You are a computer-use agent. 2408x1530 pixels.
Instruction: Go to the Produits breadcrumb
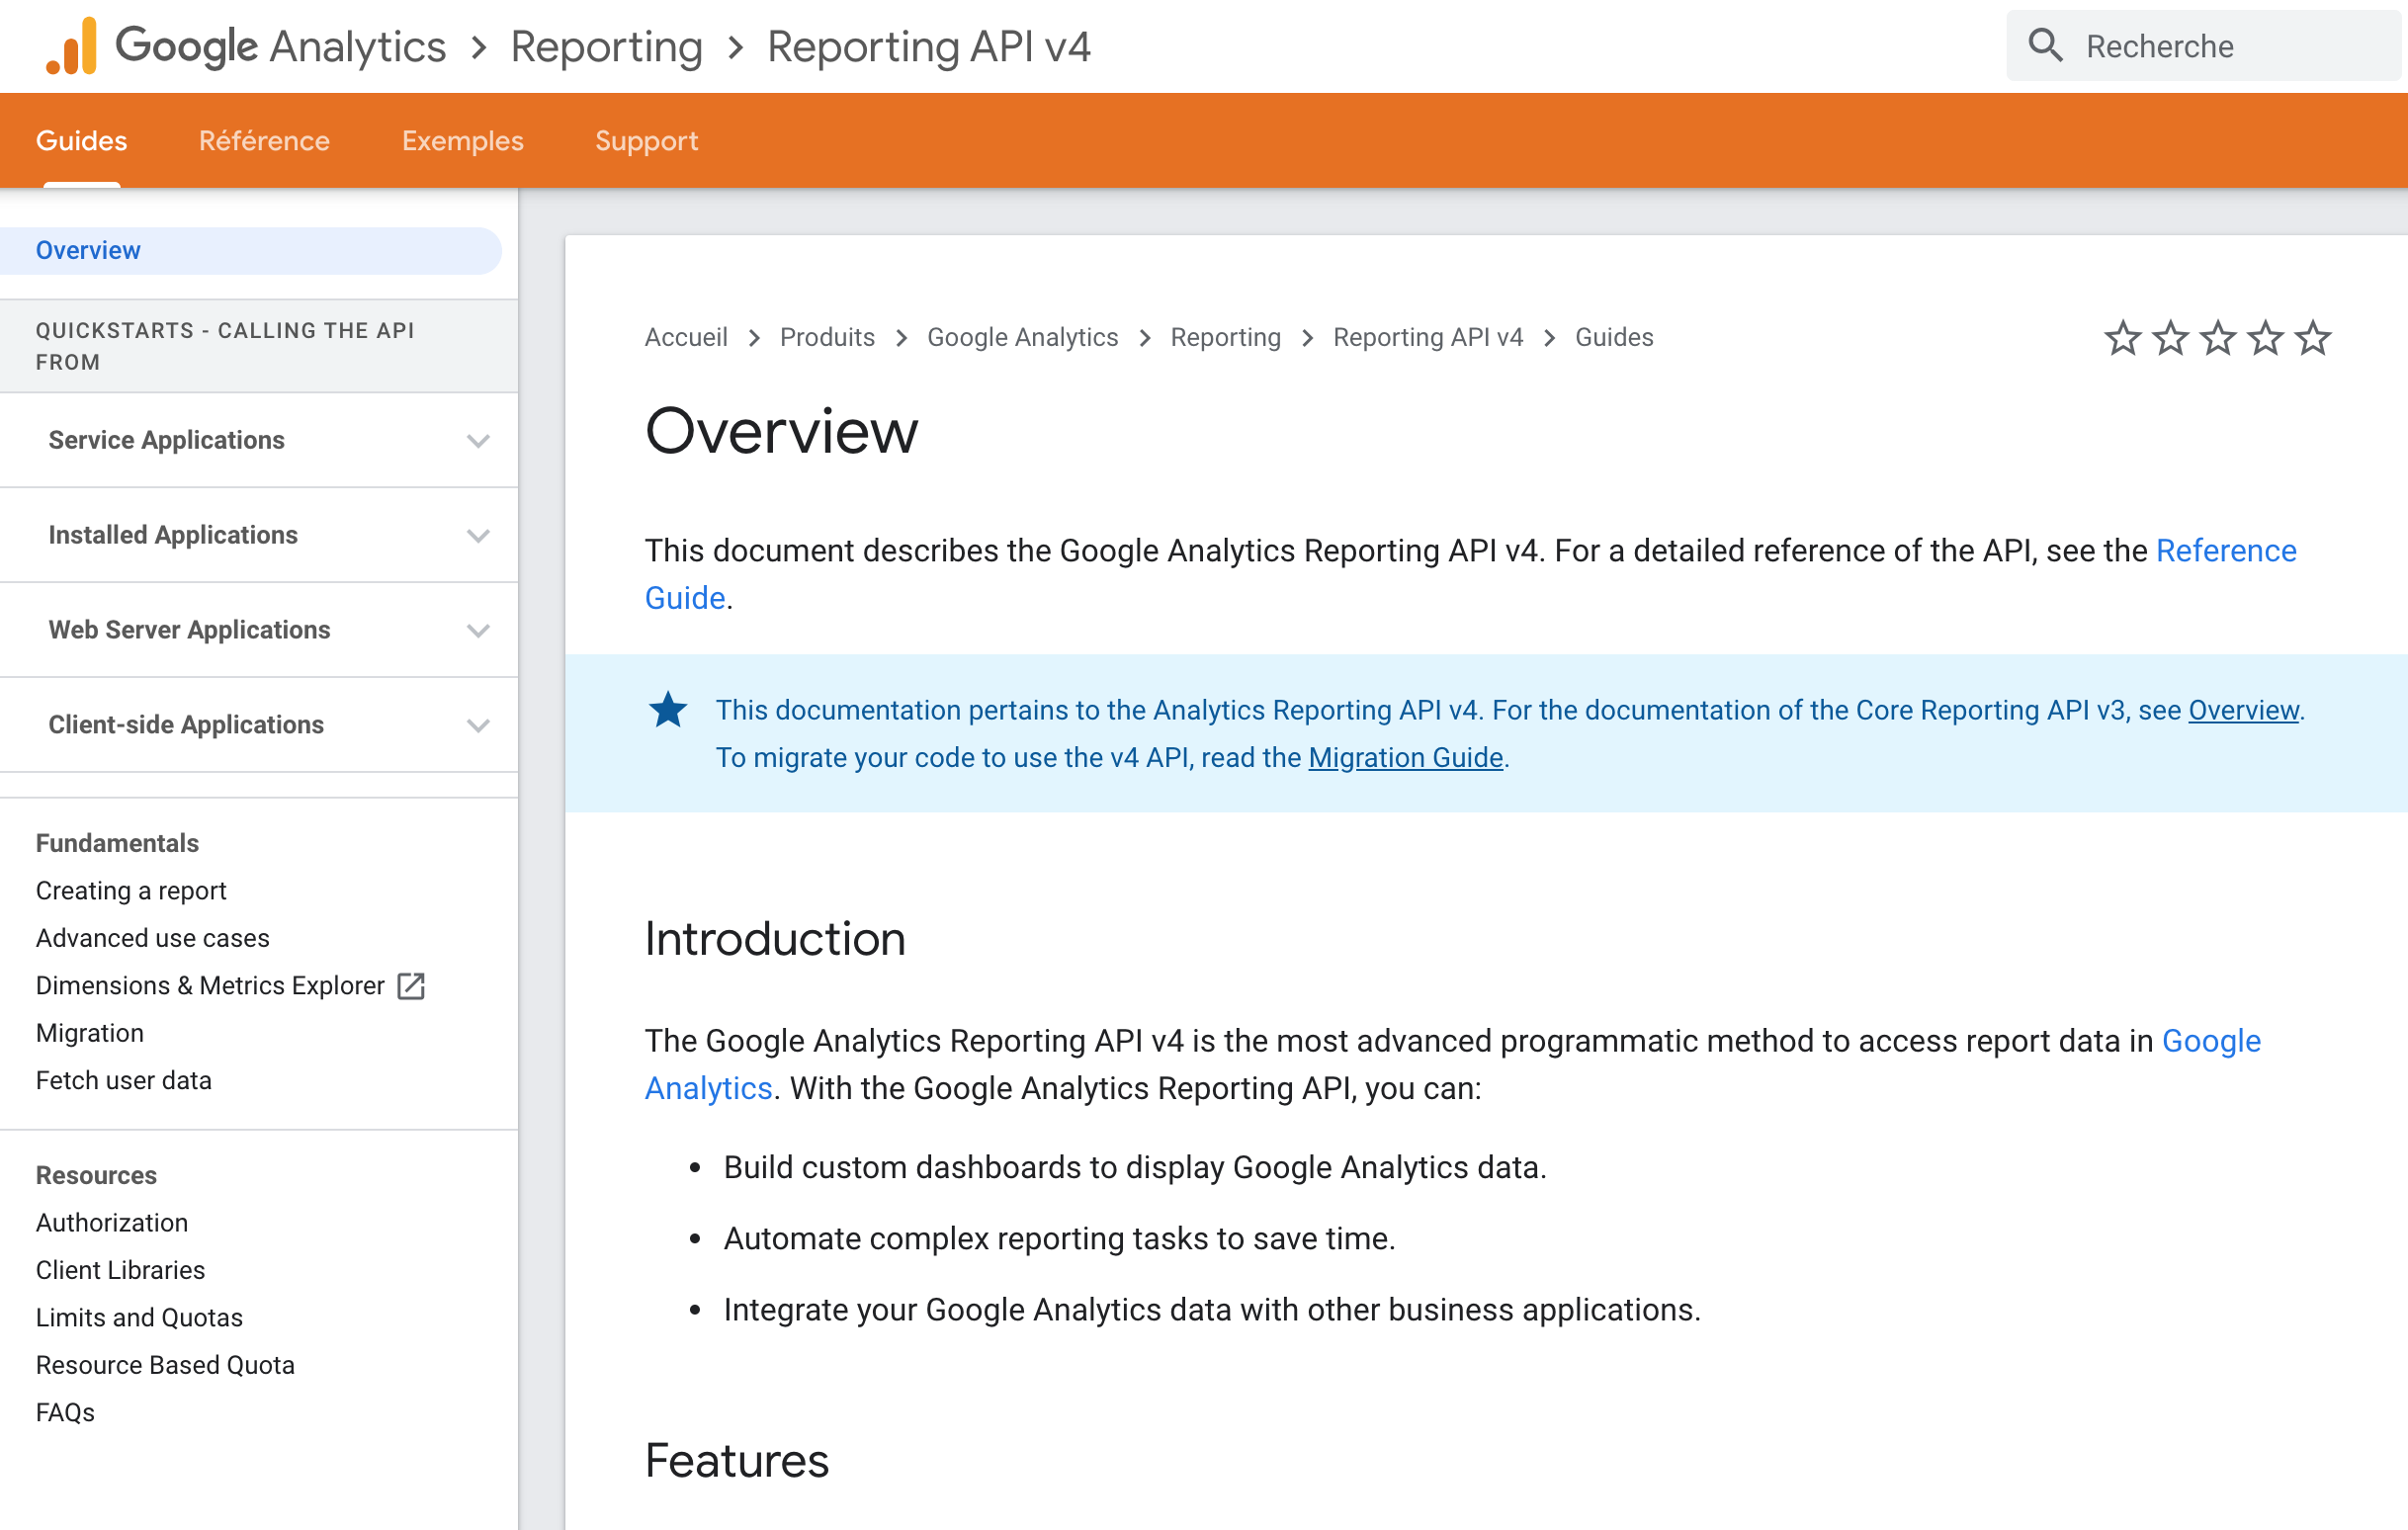pos(827,338)
